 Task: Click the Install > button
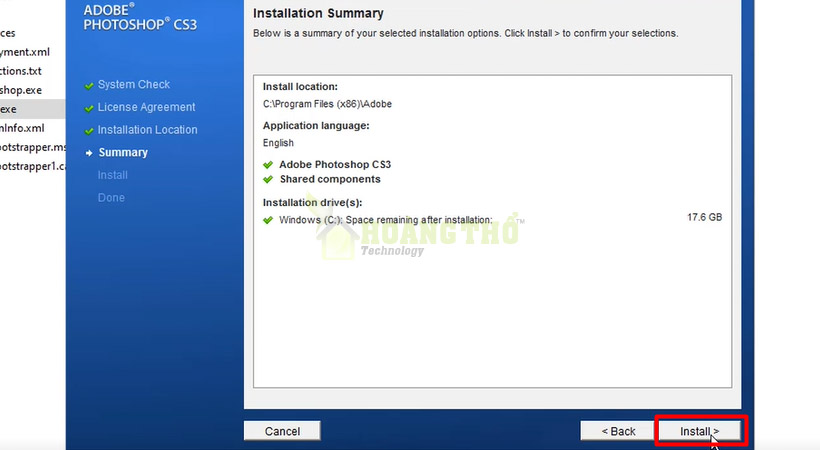click(x=700, y=431)
